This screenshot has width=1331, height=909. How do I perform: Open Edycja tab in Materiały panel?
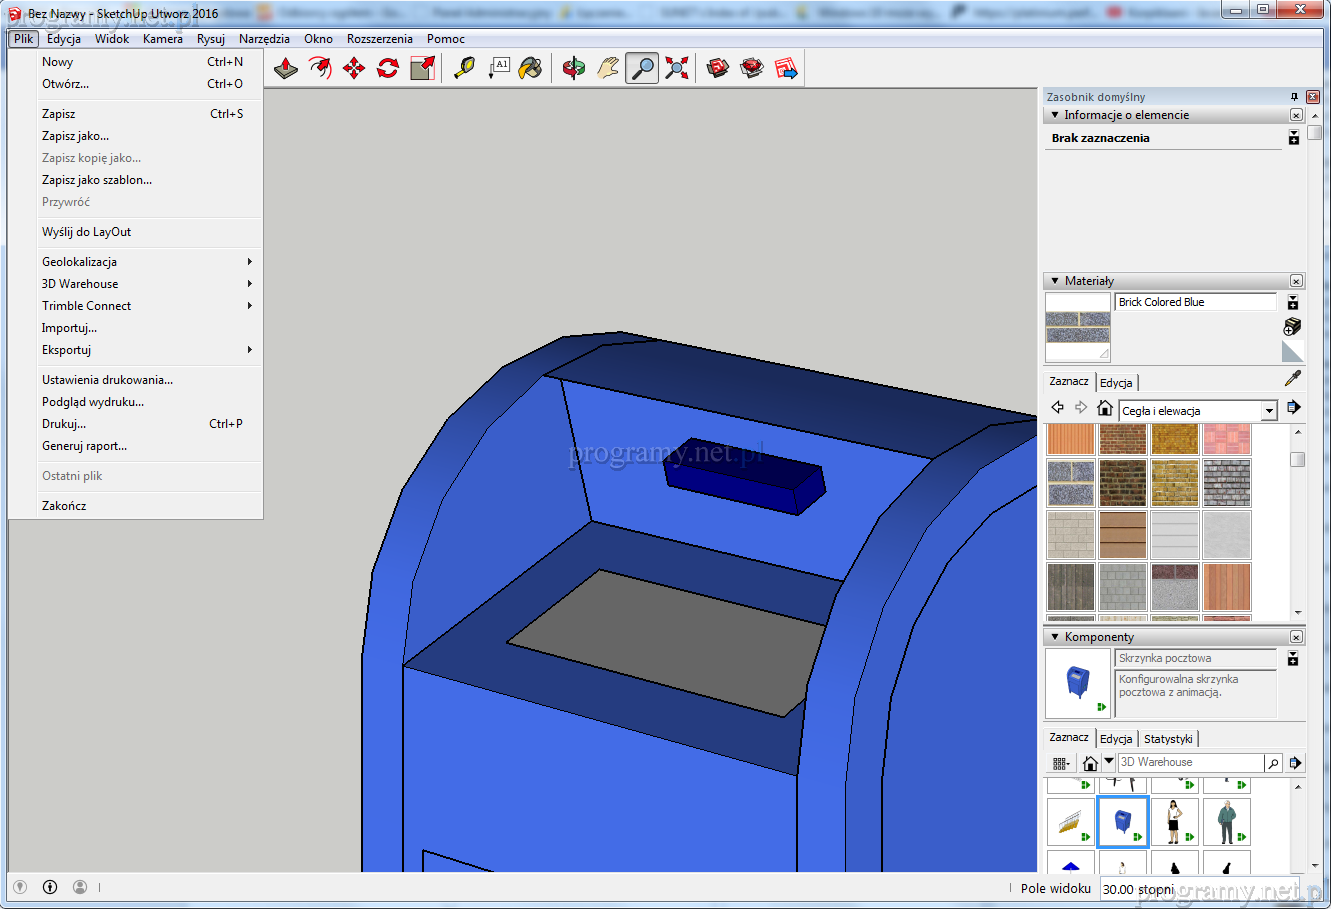click(x=1116, y=383)
